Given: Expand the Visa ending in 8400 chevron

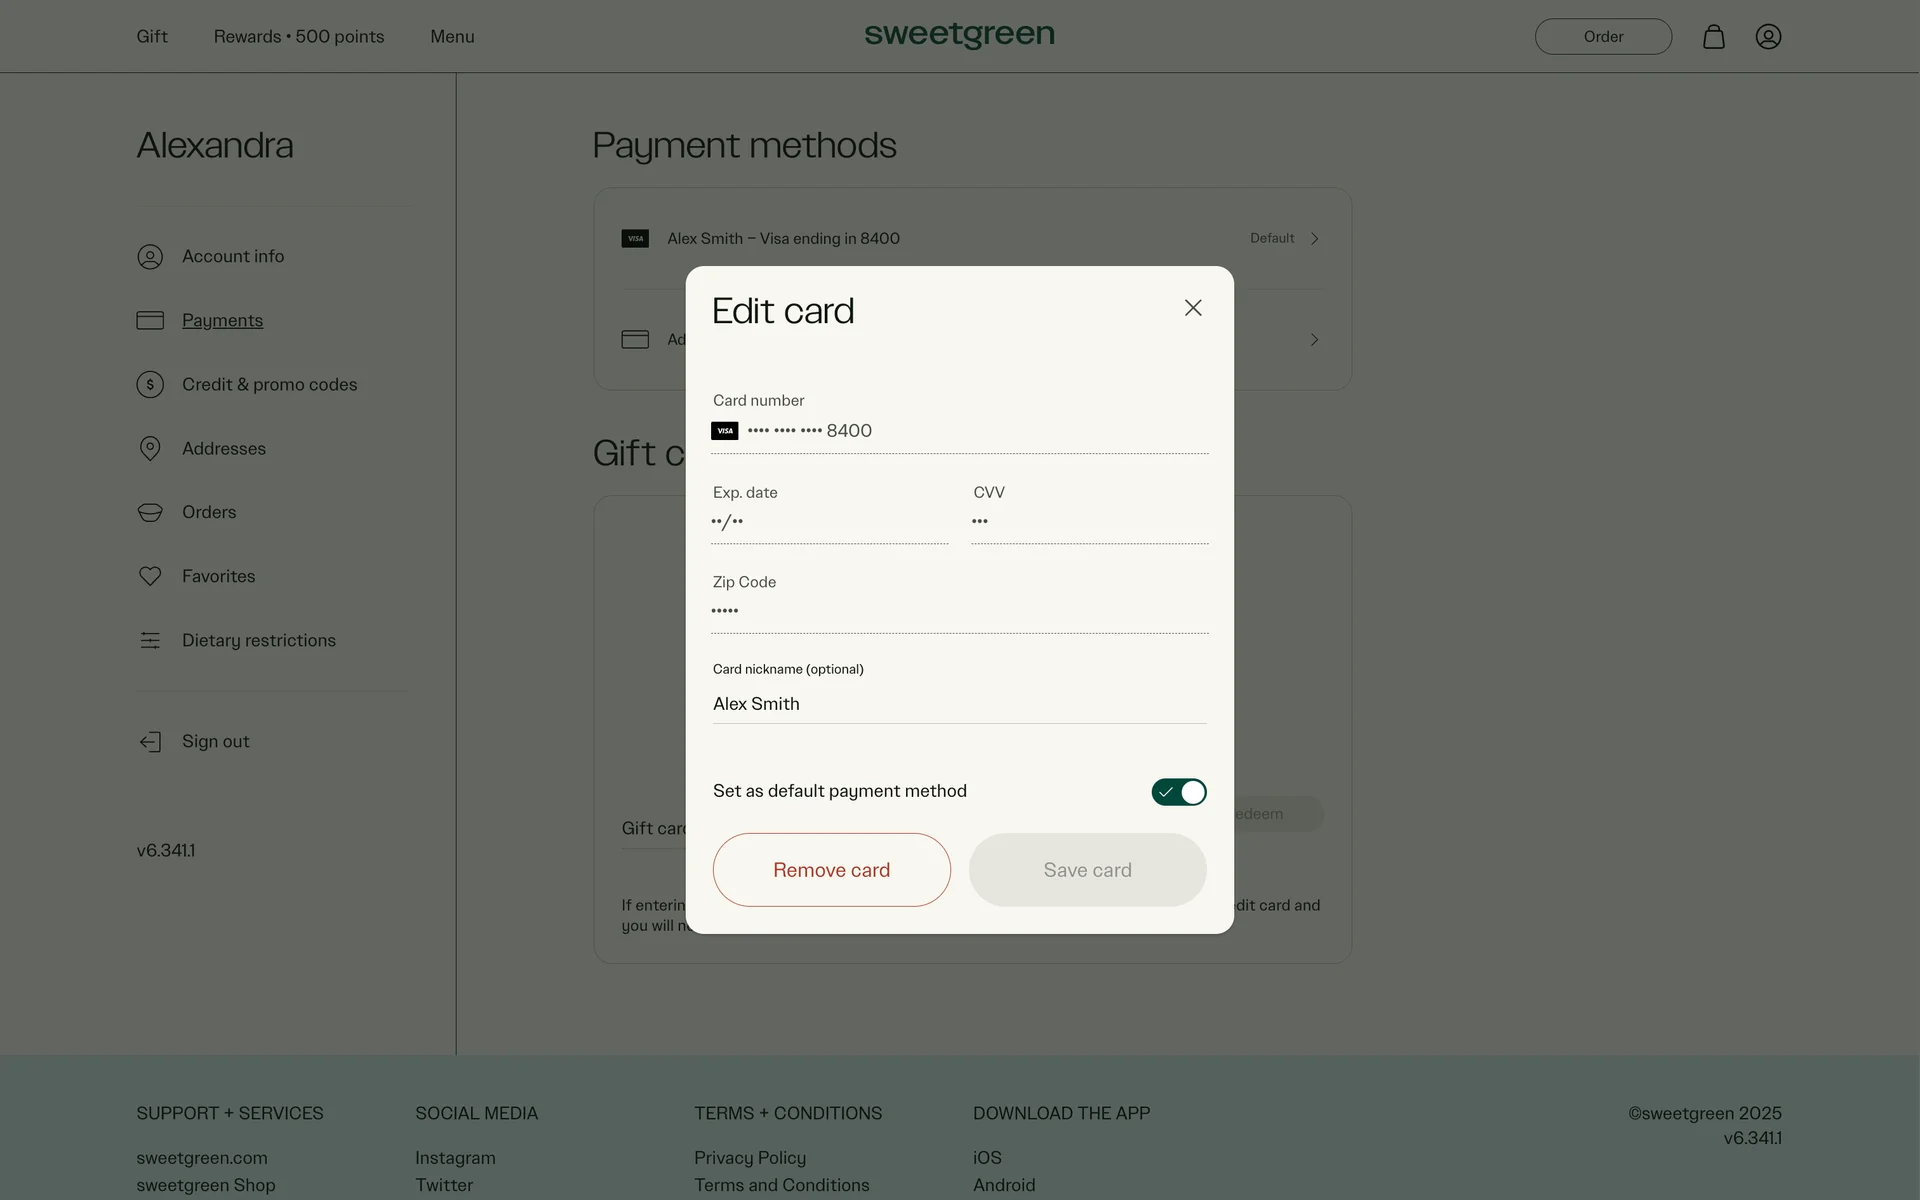Looking at the screenshot, I should click(x=1314, y=239).
